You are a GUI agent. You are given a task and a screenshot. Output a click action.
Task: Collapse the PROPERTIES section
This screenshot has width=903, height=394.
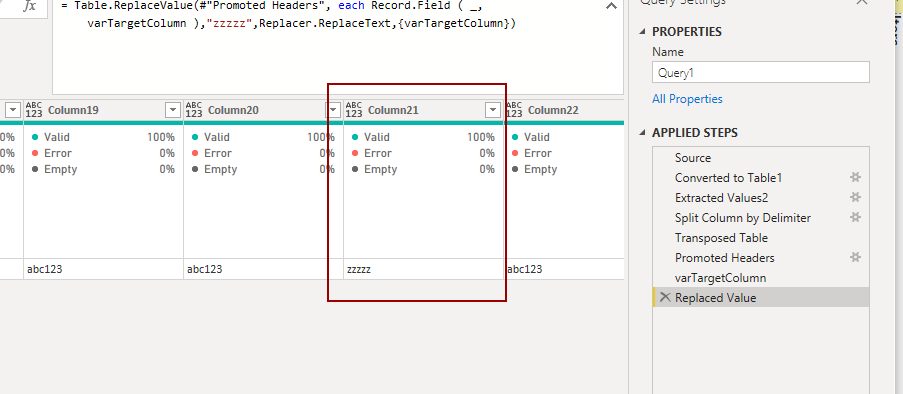tap(643, 32)
